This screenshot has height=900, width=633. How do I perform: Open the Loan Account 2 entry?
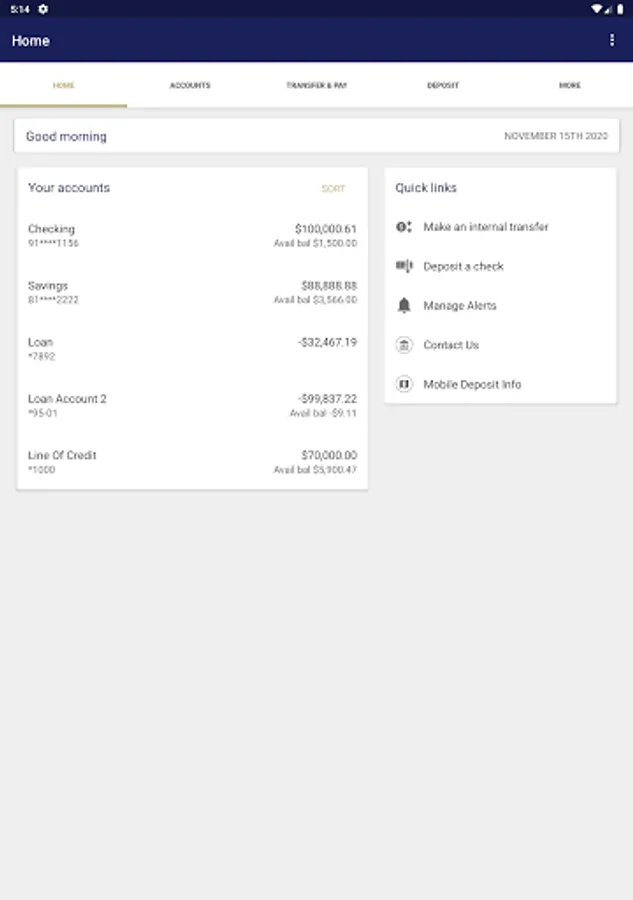click(192, 405)
